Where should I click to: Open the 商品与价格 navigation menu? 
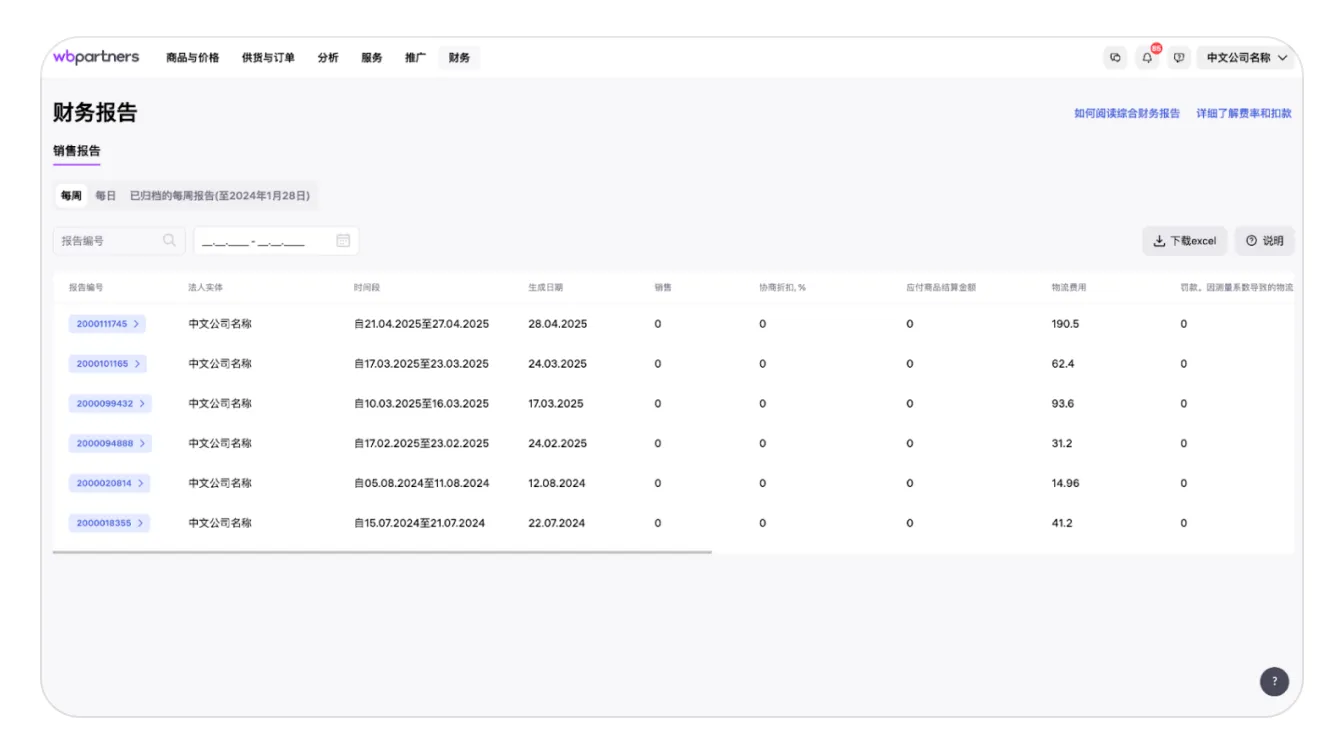(192, 58)
